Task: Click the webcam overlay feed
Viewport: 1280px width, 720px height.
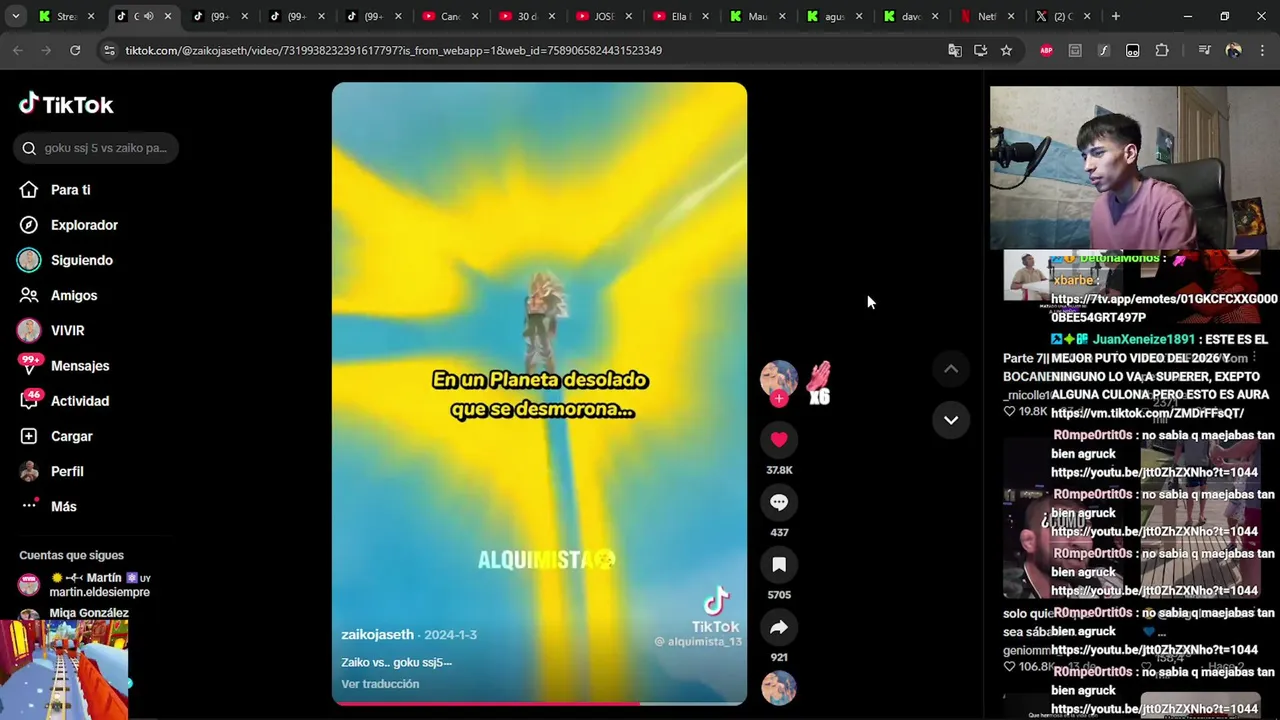Action: 1135,167
